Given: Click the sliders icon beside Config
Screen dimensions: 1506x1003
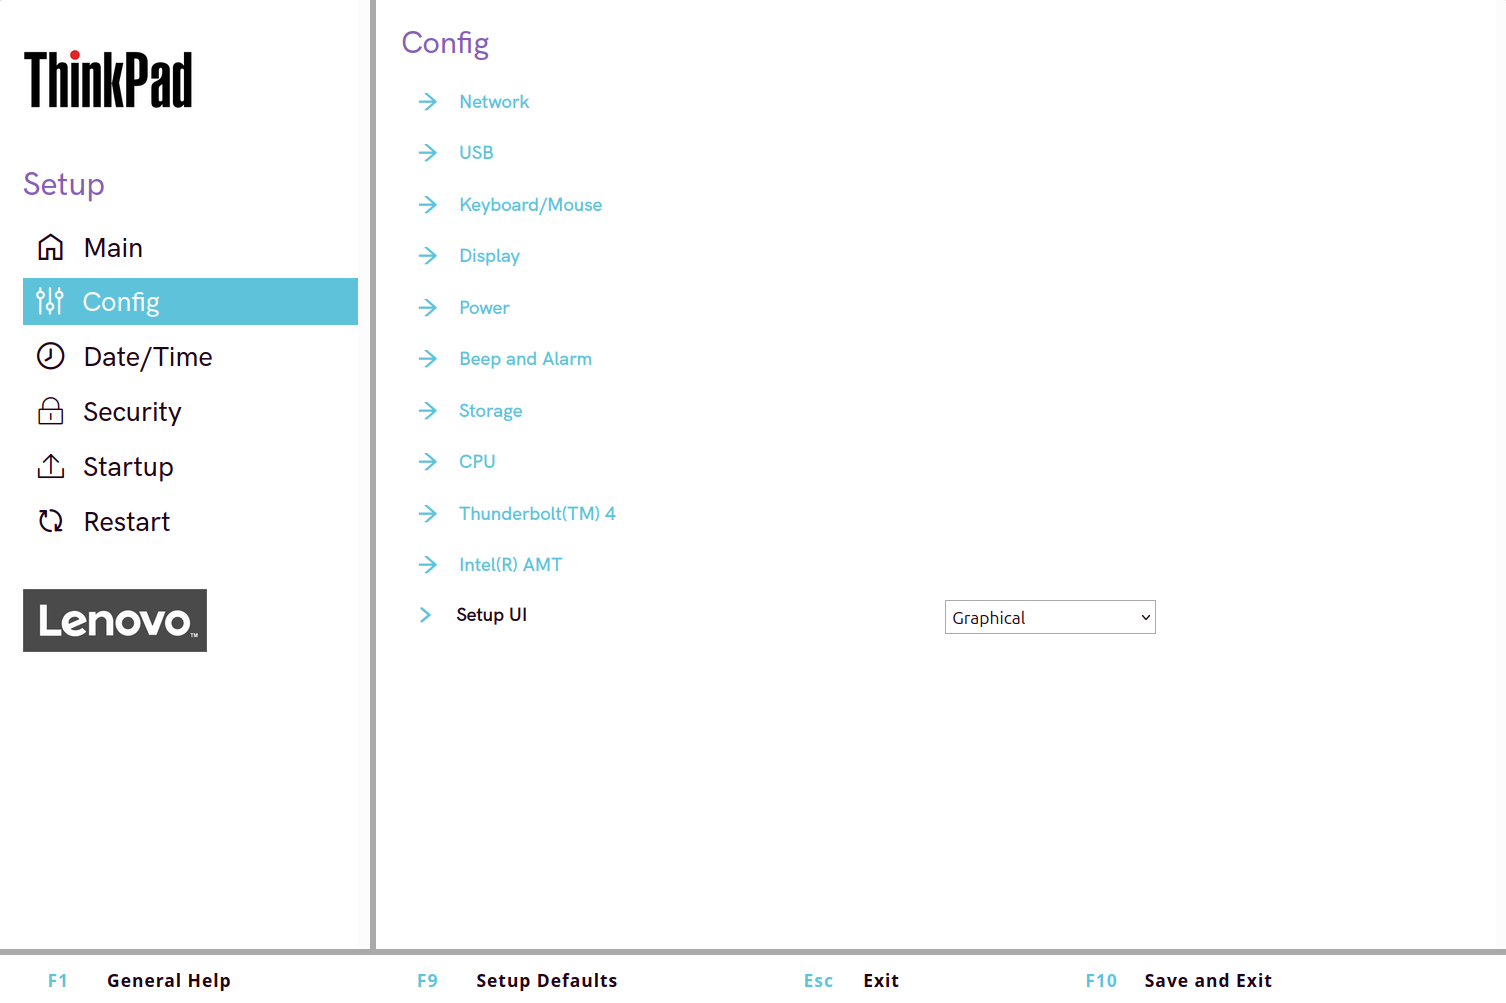Looking at the screenshot, I should point(50,301).
